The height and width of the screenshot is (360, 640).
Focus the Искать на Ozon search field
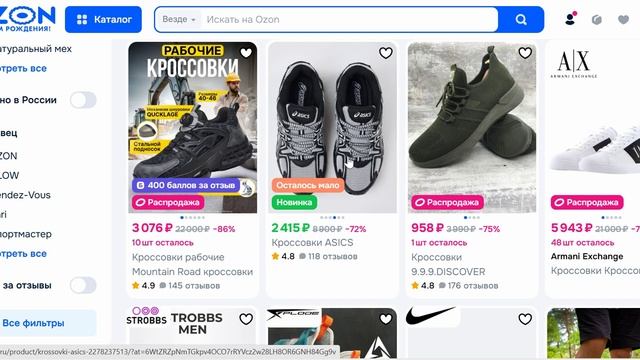(349, 19)
